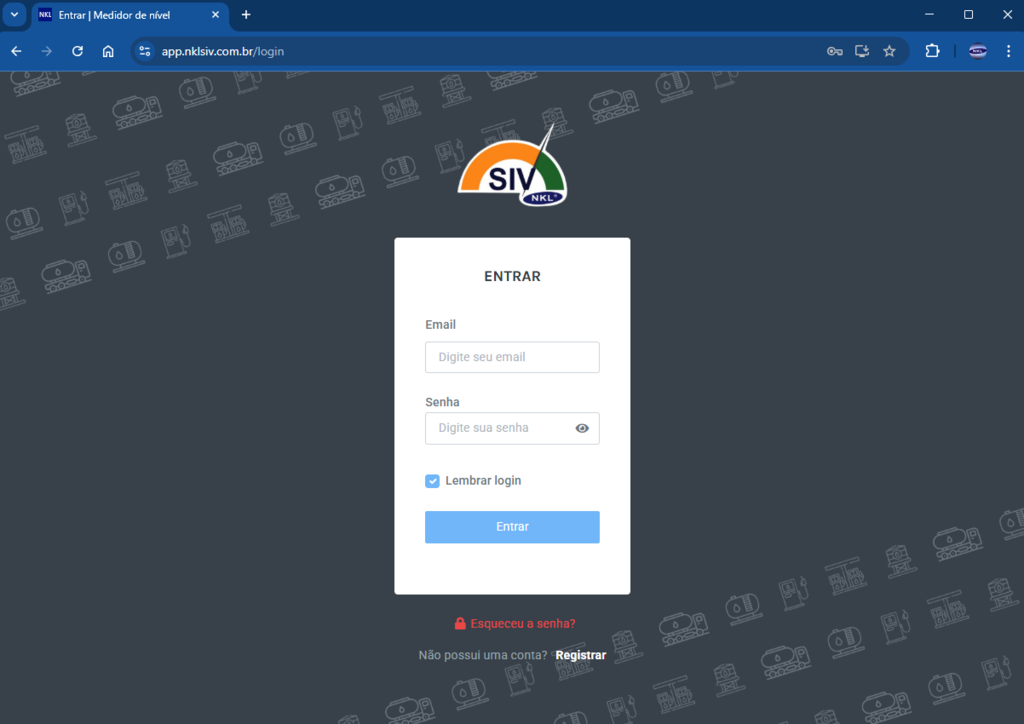Click the 'Não possui uma conta?' text
1024x724 pixels.
click(483, 655)
